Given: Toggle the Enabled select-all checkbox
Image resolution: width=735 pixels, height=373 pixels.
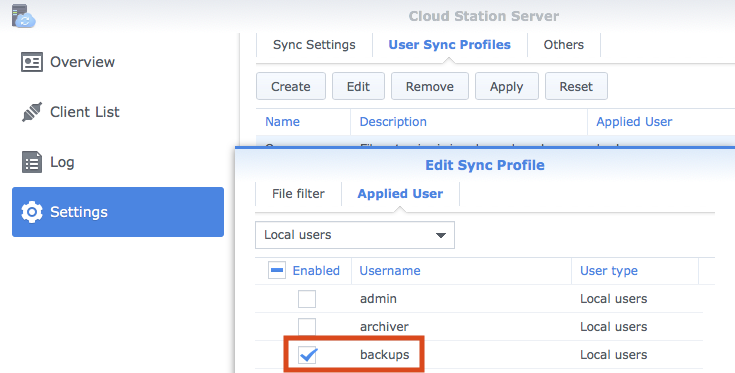Looking at the screenshot, I should [x=277, y=270].
